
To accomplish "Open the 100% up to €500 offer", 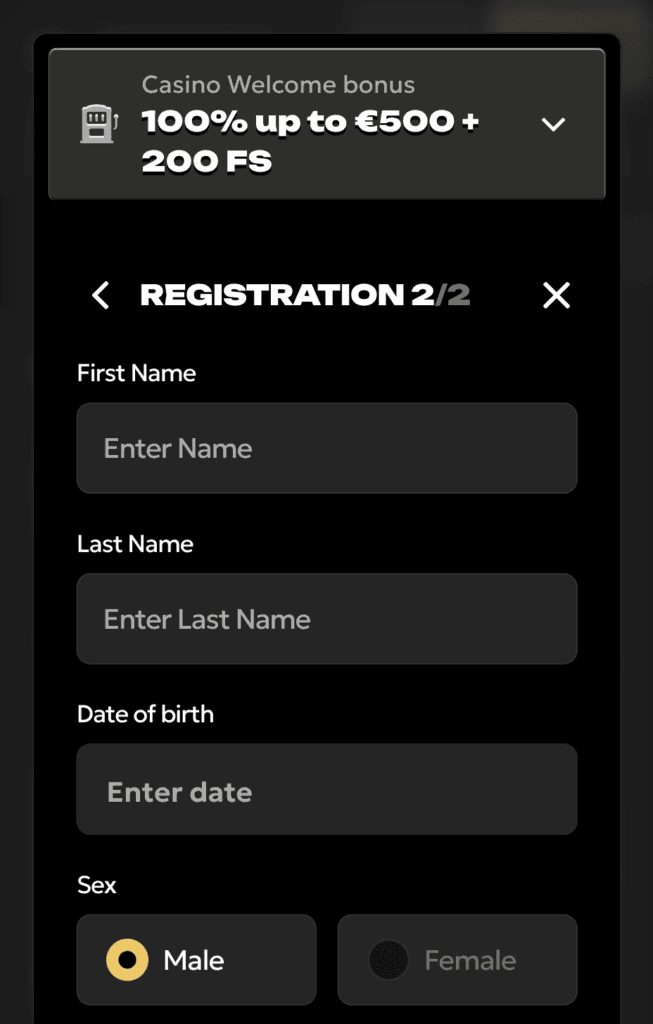I will (x=310, y=122).
